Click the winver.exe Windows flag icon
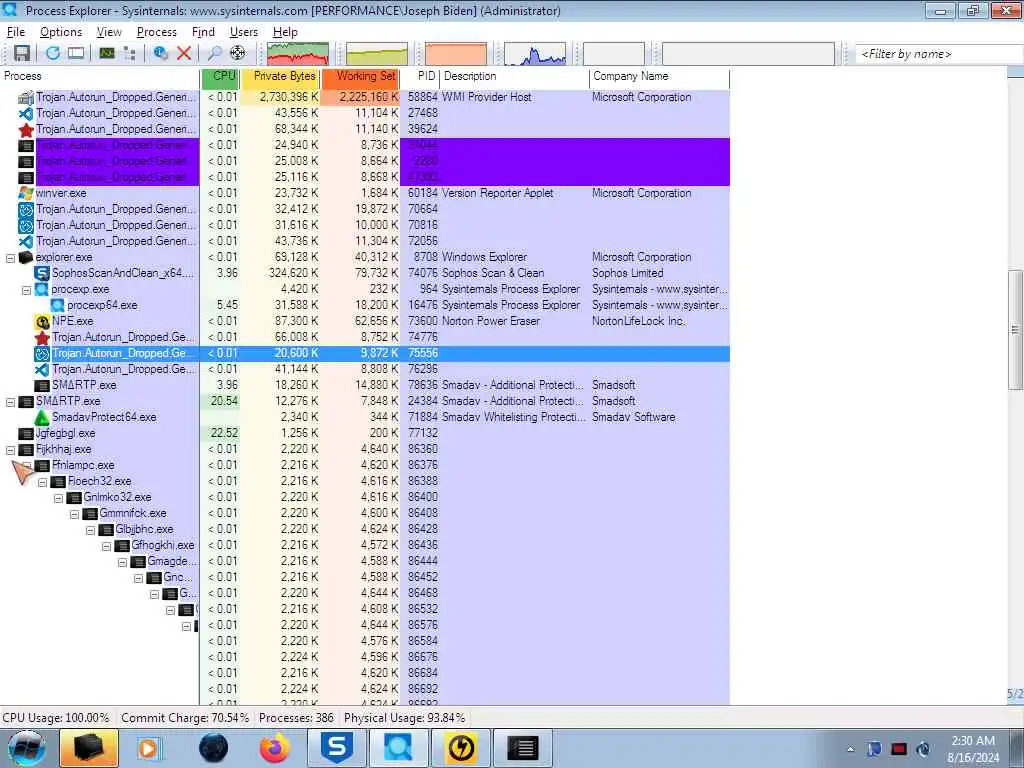Image resolution: width=1024 pixels, height=768 pixels. (x=25, y=193)
